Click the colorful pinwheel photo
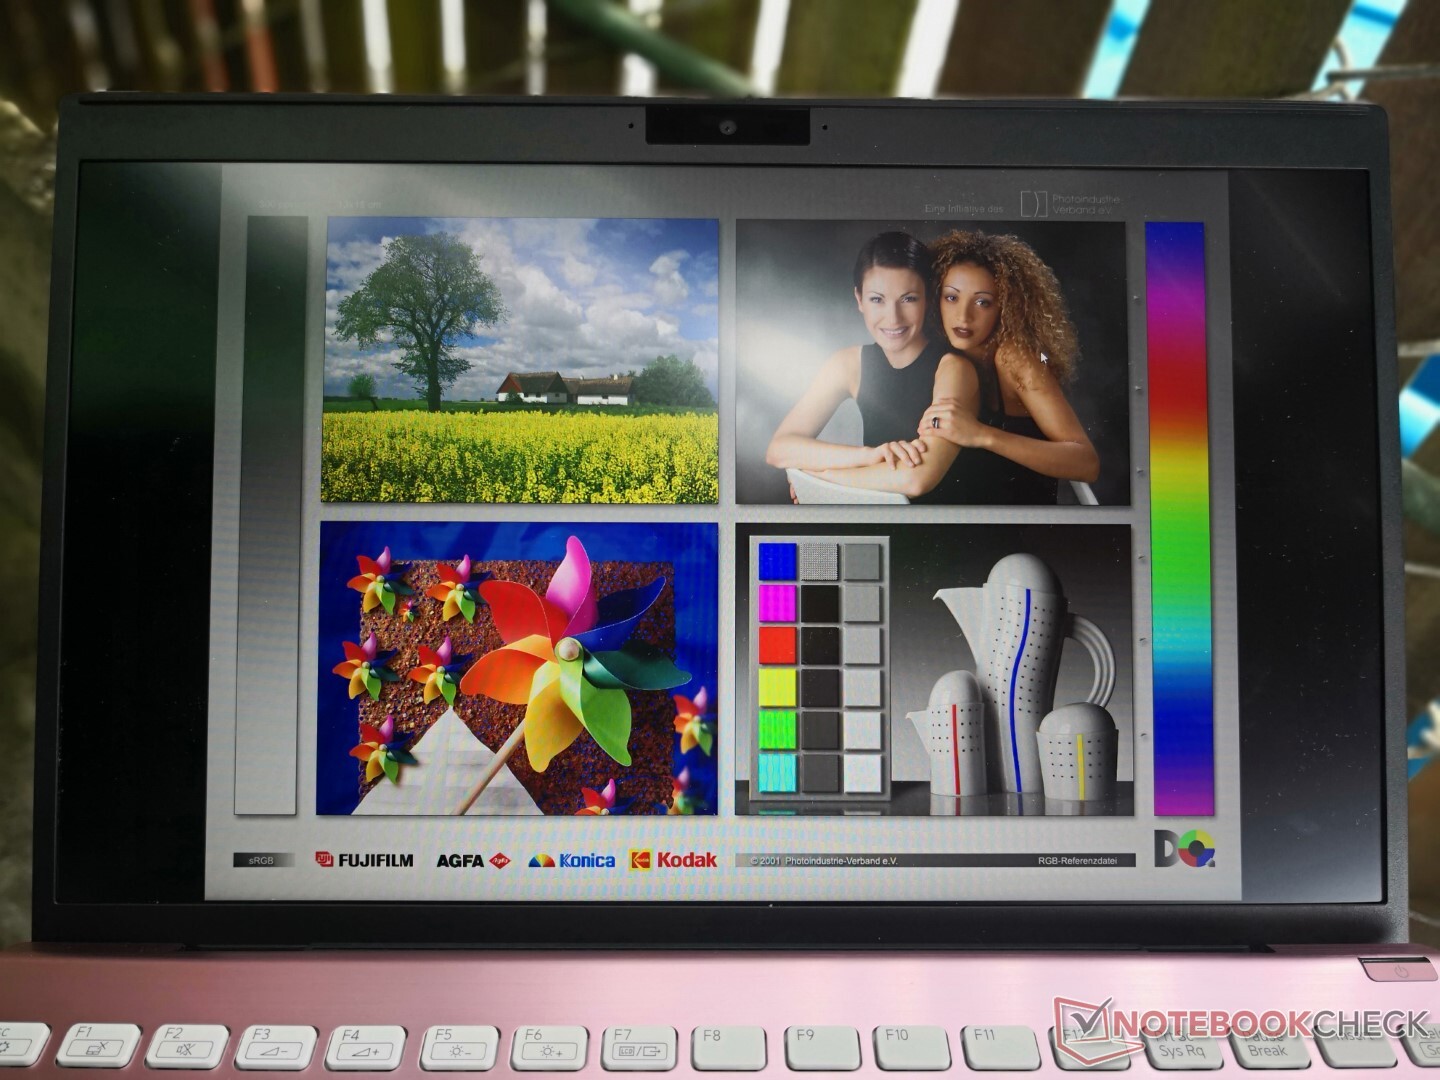 click(517, 668)
